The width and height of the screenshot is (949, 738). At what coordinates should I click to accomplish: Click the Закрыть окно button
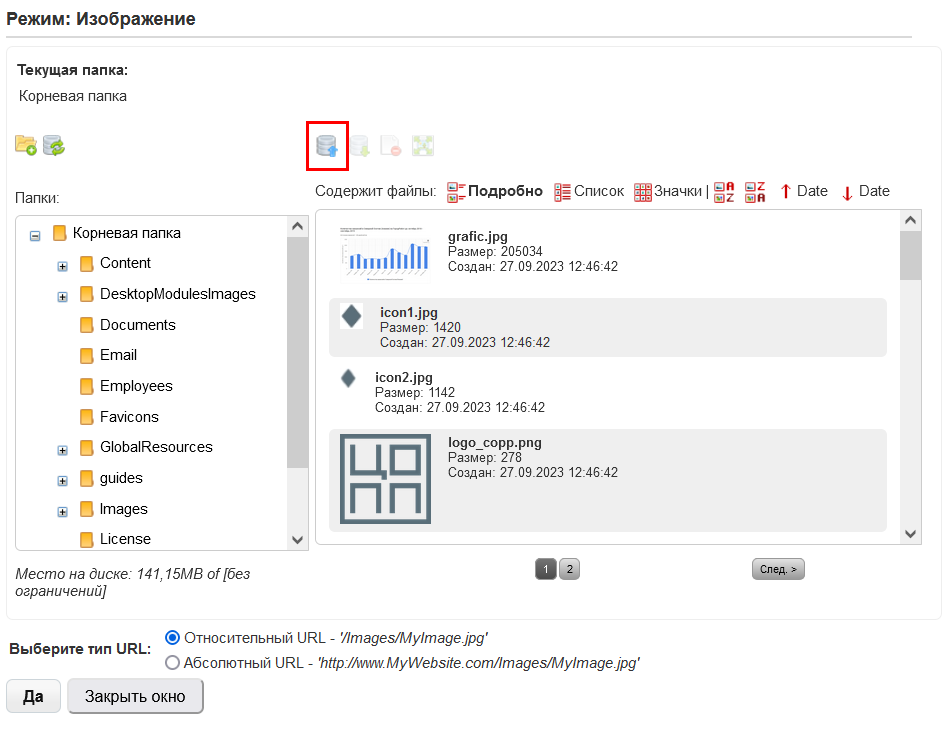(135, 696)
